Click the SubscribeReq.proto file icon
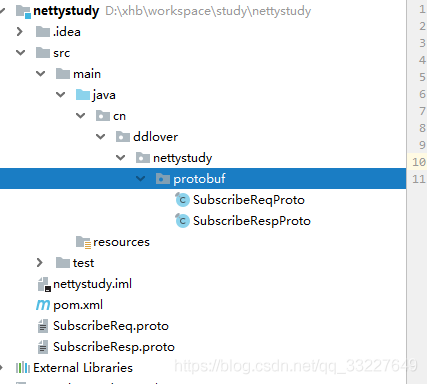Viewport: 427px width, 384px height. 43,326
